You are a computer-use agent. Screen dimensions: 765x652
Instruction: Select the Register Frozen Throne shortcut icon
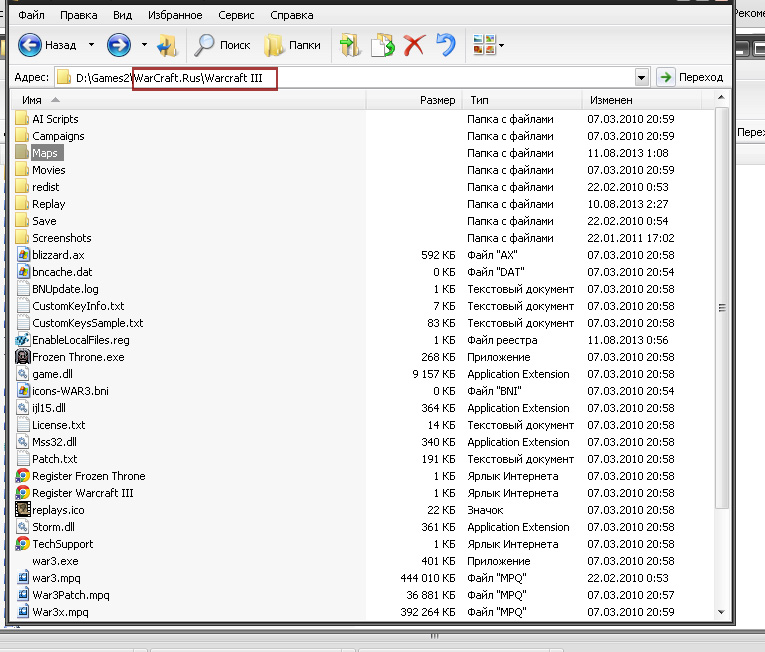23,475
